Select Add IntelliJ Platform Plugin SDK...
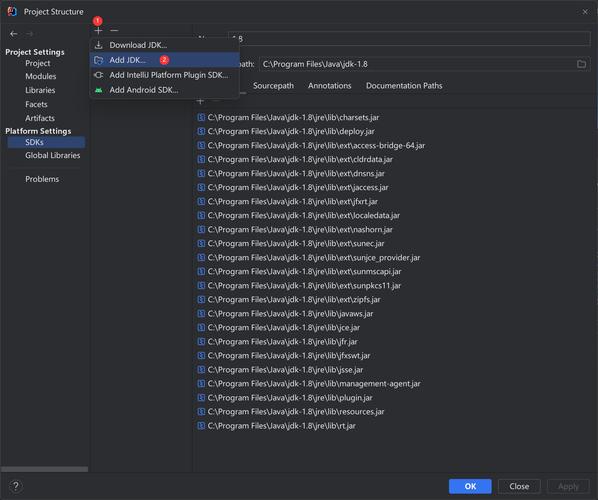Image resolution: width=598 pixels, height=500 pixels. point(165,75)
